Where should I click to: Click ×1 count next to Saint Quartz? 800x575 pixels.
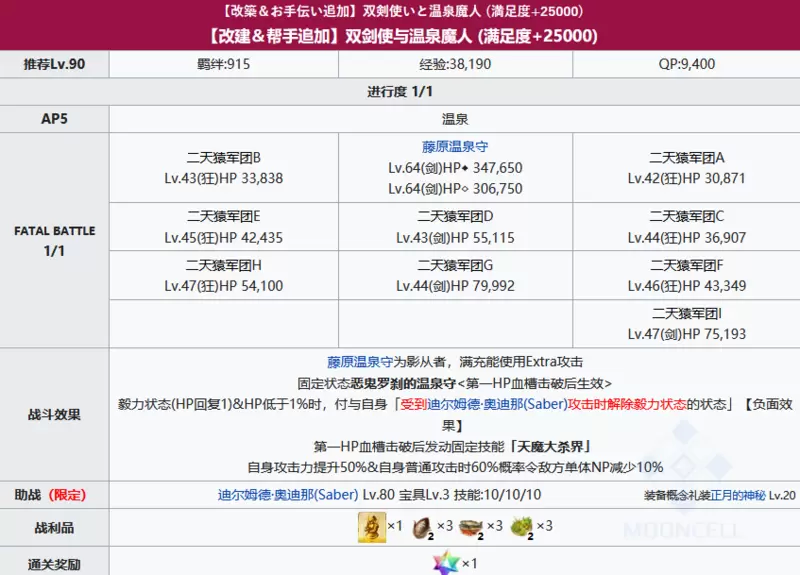point(469,563)
